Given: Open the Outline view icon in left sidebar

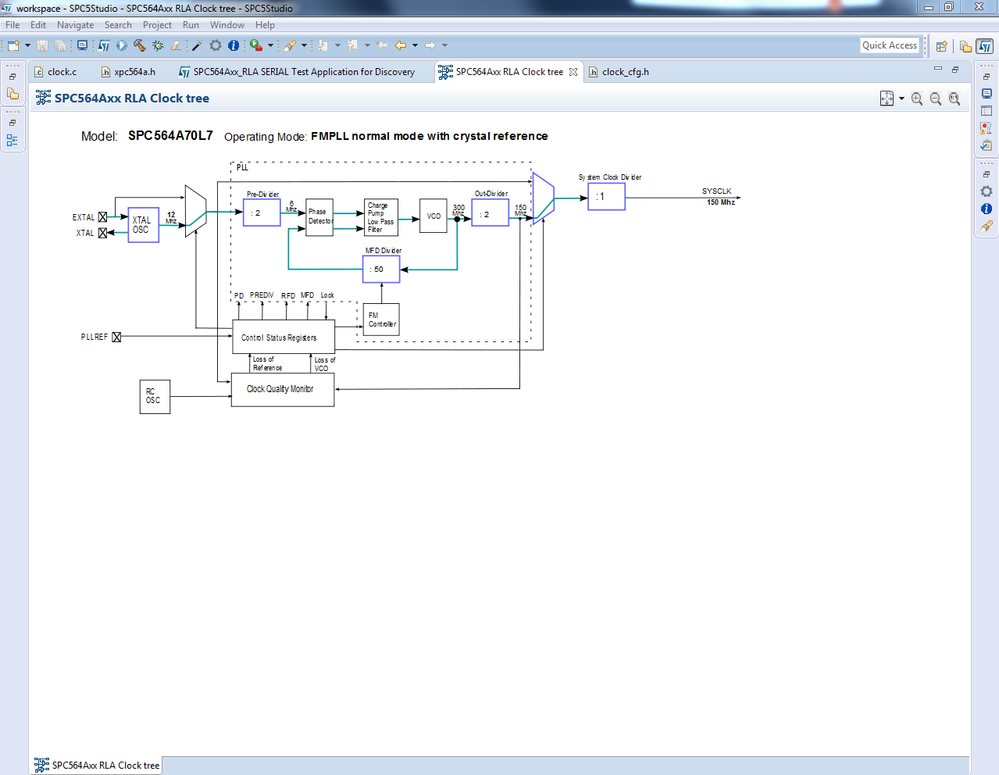Looking at the screenshot, I should coord(12,141).
